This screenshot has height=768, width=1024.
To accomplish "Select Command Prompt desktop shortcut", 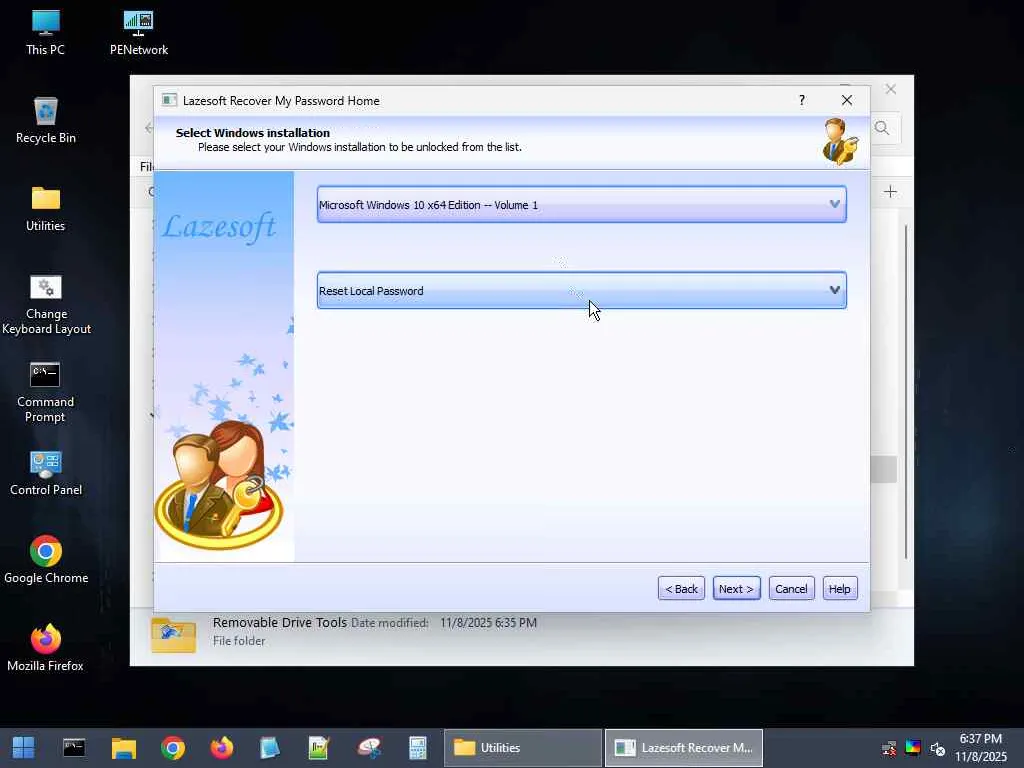I will pyautogui.click(x=46, y=392).
